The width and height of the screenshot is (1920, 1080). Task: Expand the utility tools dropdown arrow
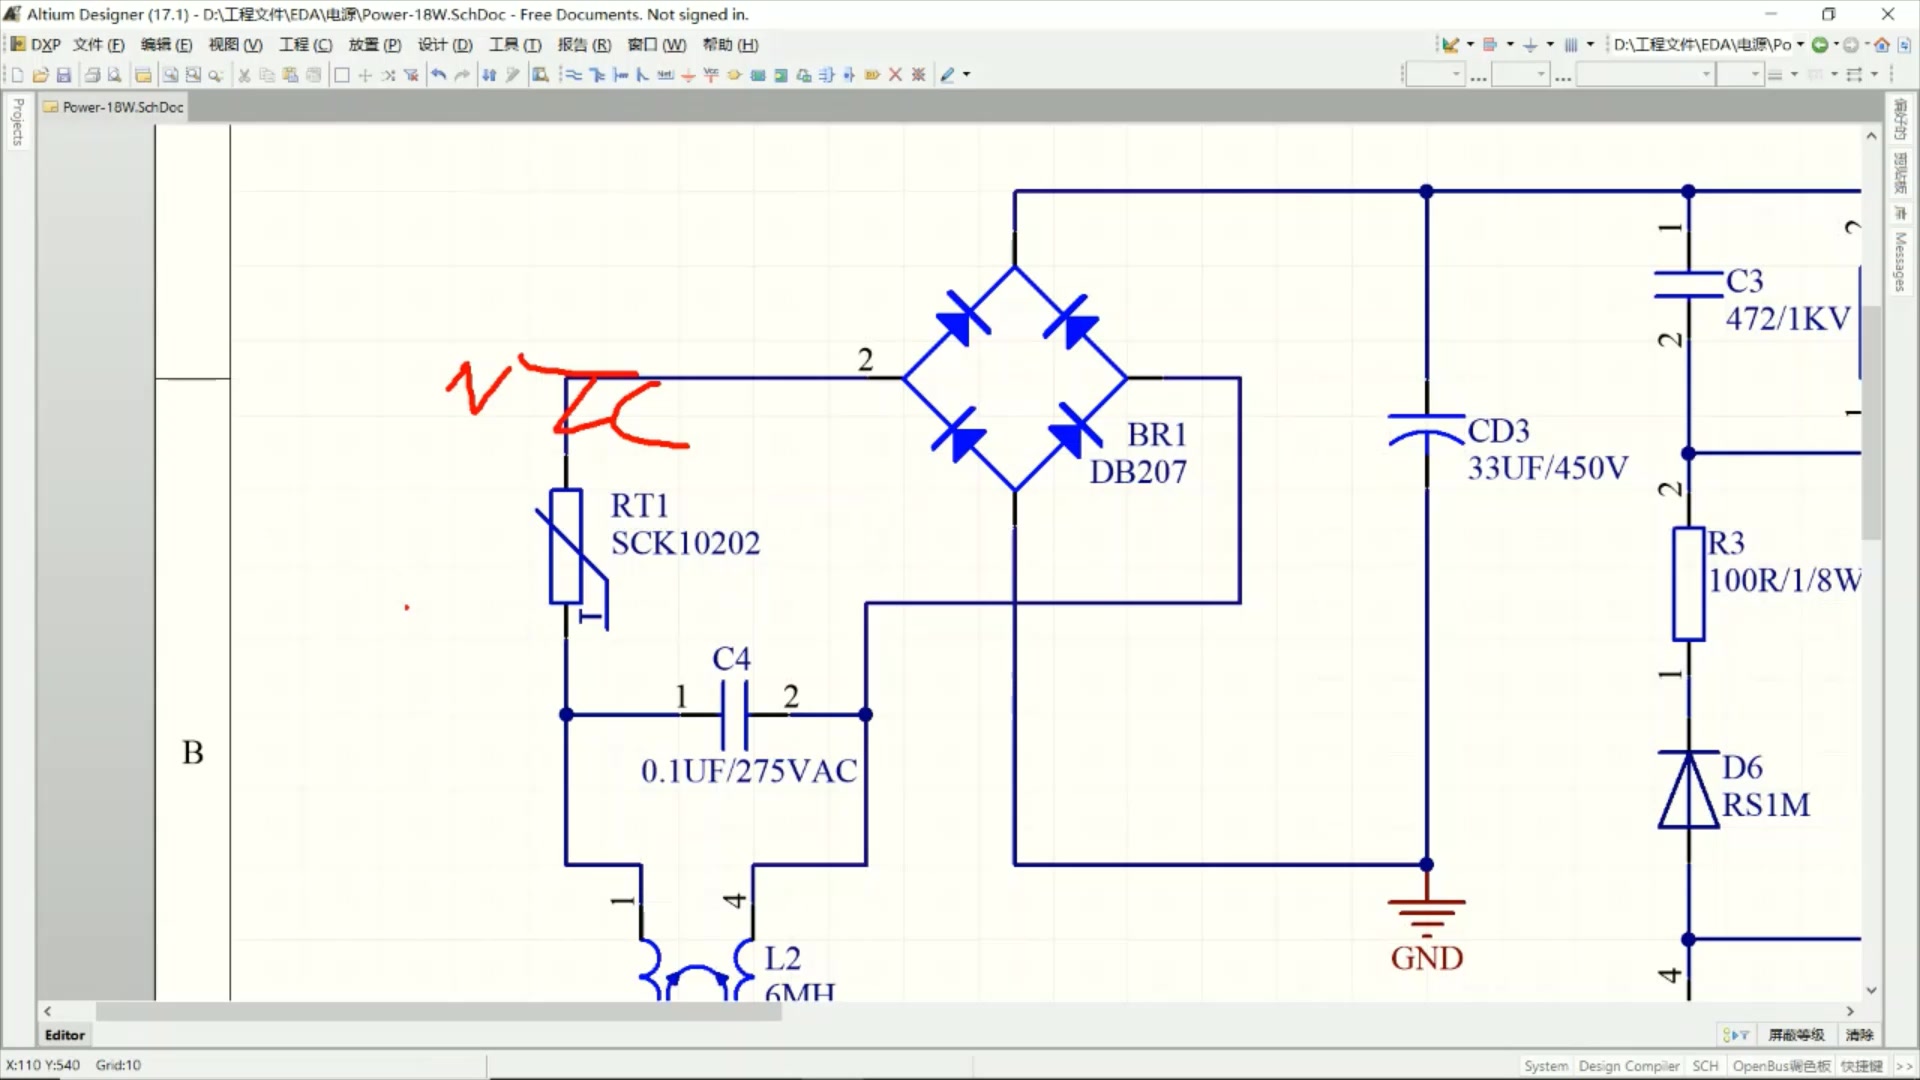pos(1470,45)
